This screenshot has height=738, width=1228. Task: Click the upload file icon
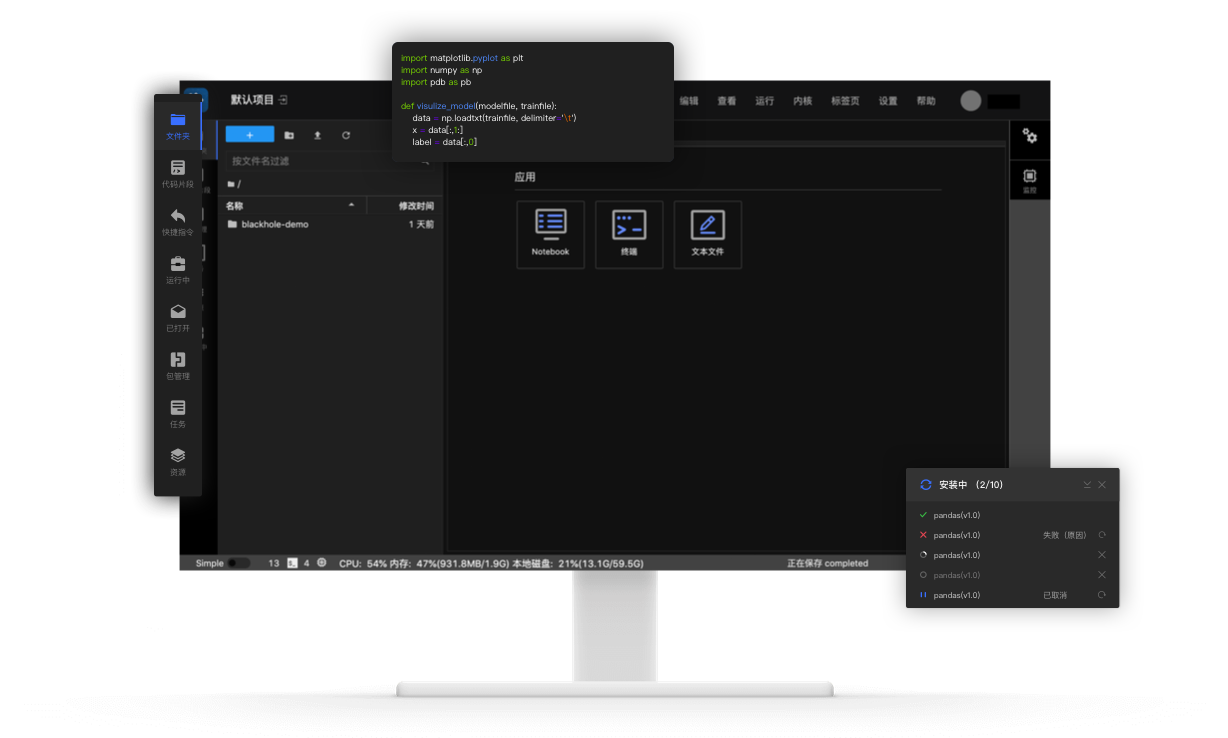[x=317, y=134]
